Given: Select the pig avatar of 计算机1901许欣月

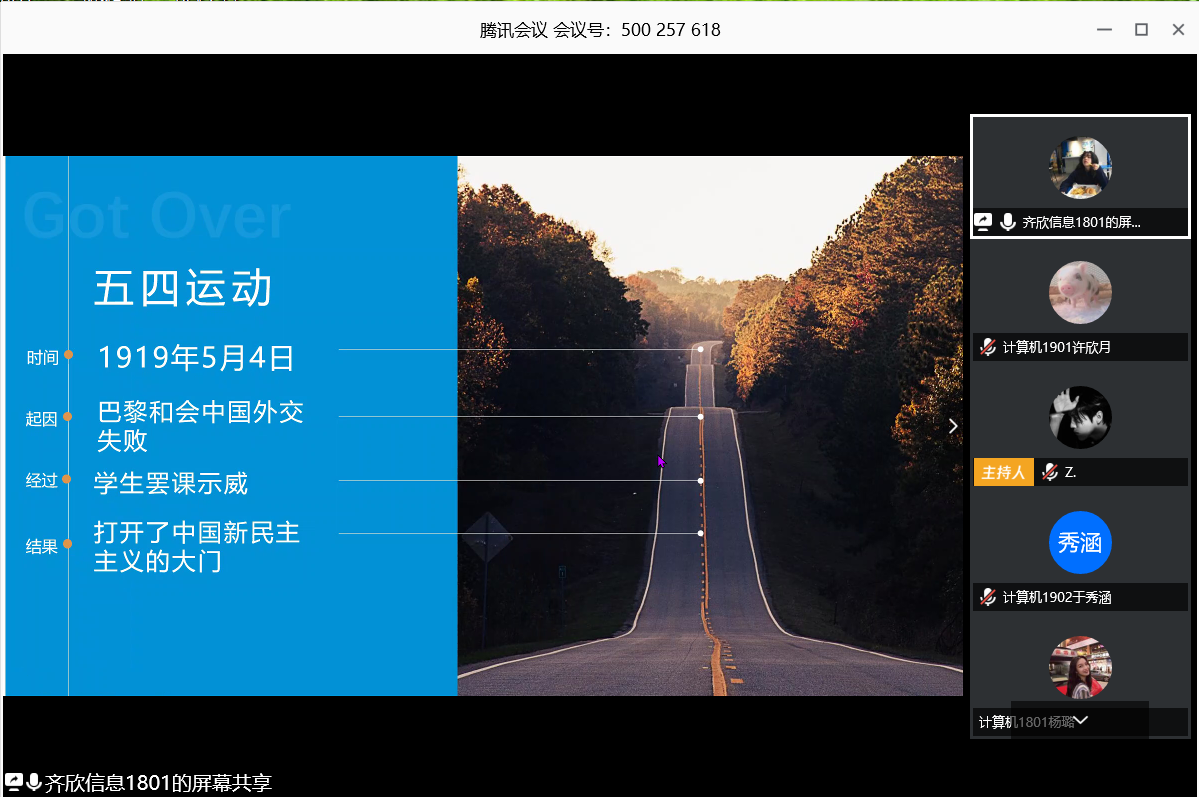Looking at the screenshot, I should (x=1080, y=292).
